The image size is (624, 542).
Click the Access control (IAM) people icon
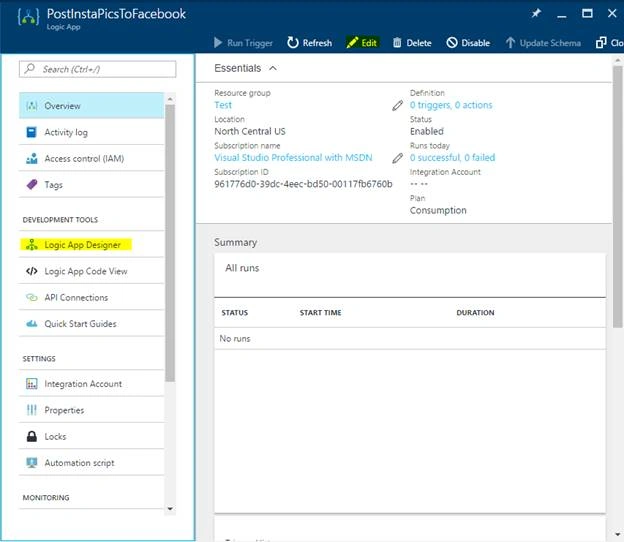coord(31,158)
